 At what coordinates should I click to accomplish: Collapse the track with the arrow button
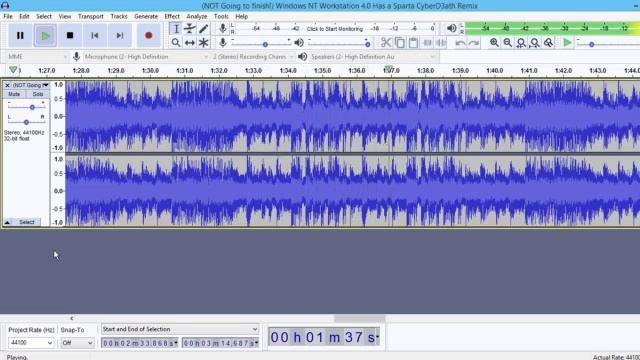[x=7, y=222]
